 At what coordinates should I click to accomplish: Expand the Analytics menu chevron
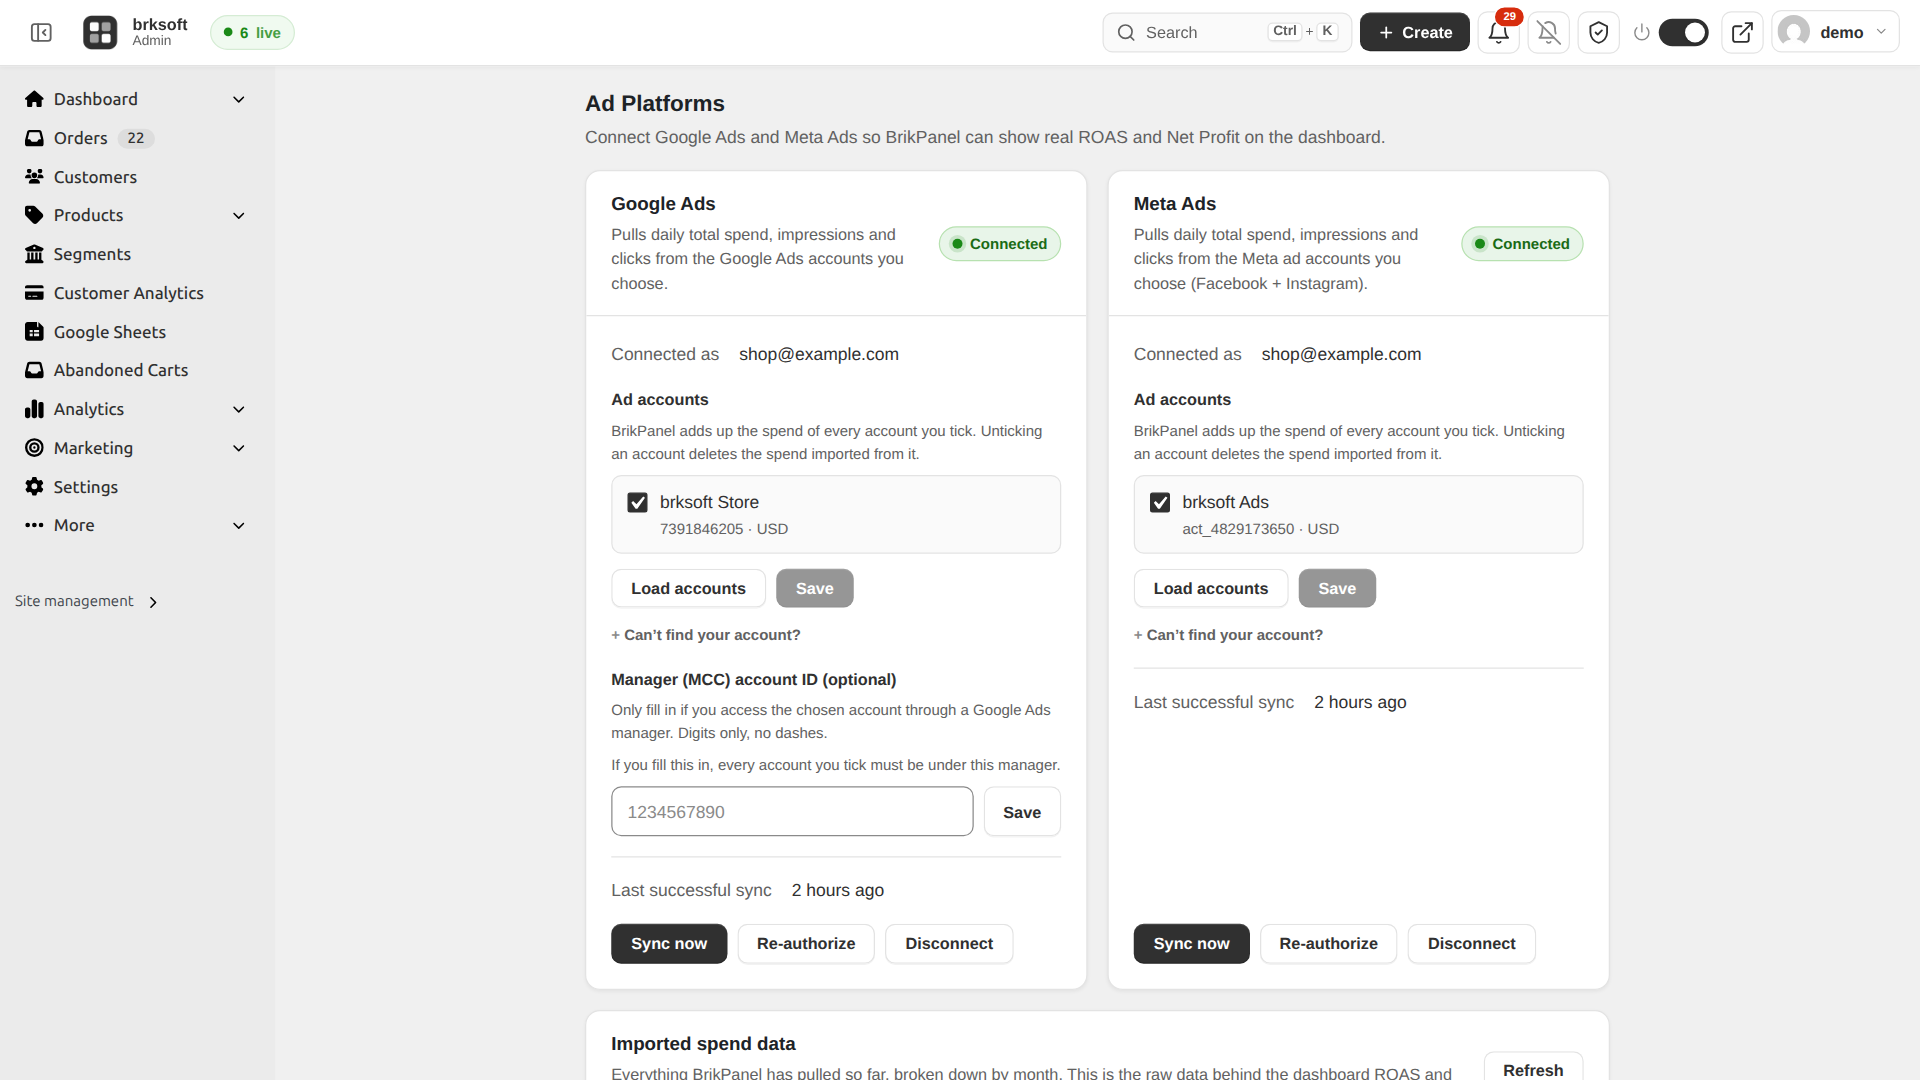click(x=239, y=409)
